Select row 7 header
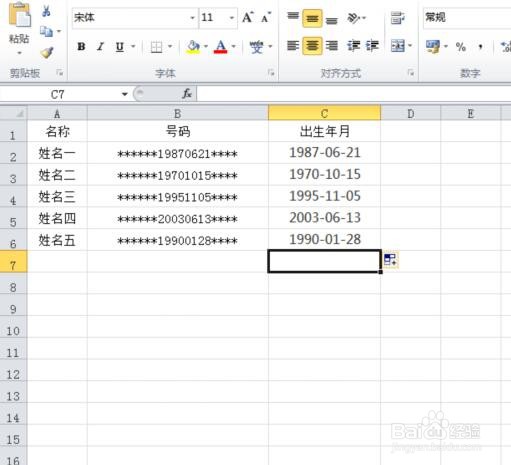Screen dimensions: 511x465 (13, 262)
